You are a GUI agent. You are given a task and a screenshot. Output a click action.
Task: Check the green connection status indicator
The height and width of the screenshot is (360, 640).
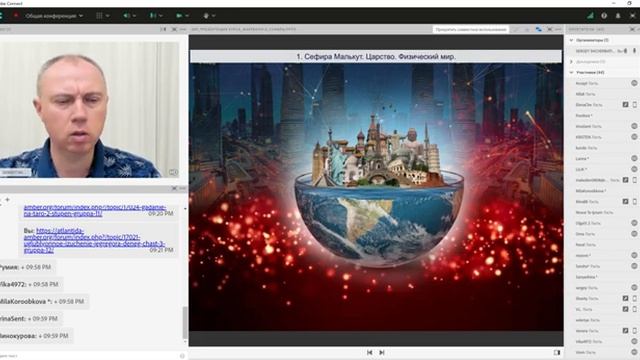pos(590,16)
